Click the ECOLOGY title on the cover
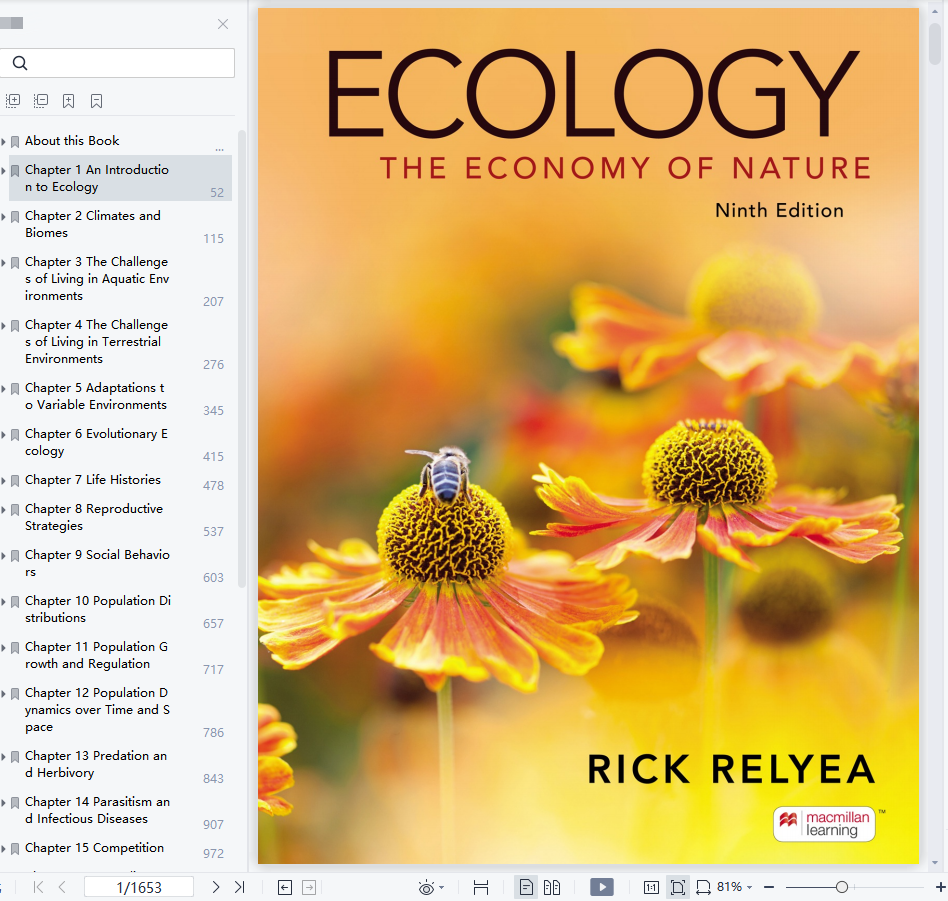Screen dimensions: 948x901 pos(593,93)
